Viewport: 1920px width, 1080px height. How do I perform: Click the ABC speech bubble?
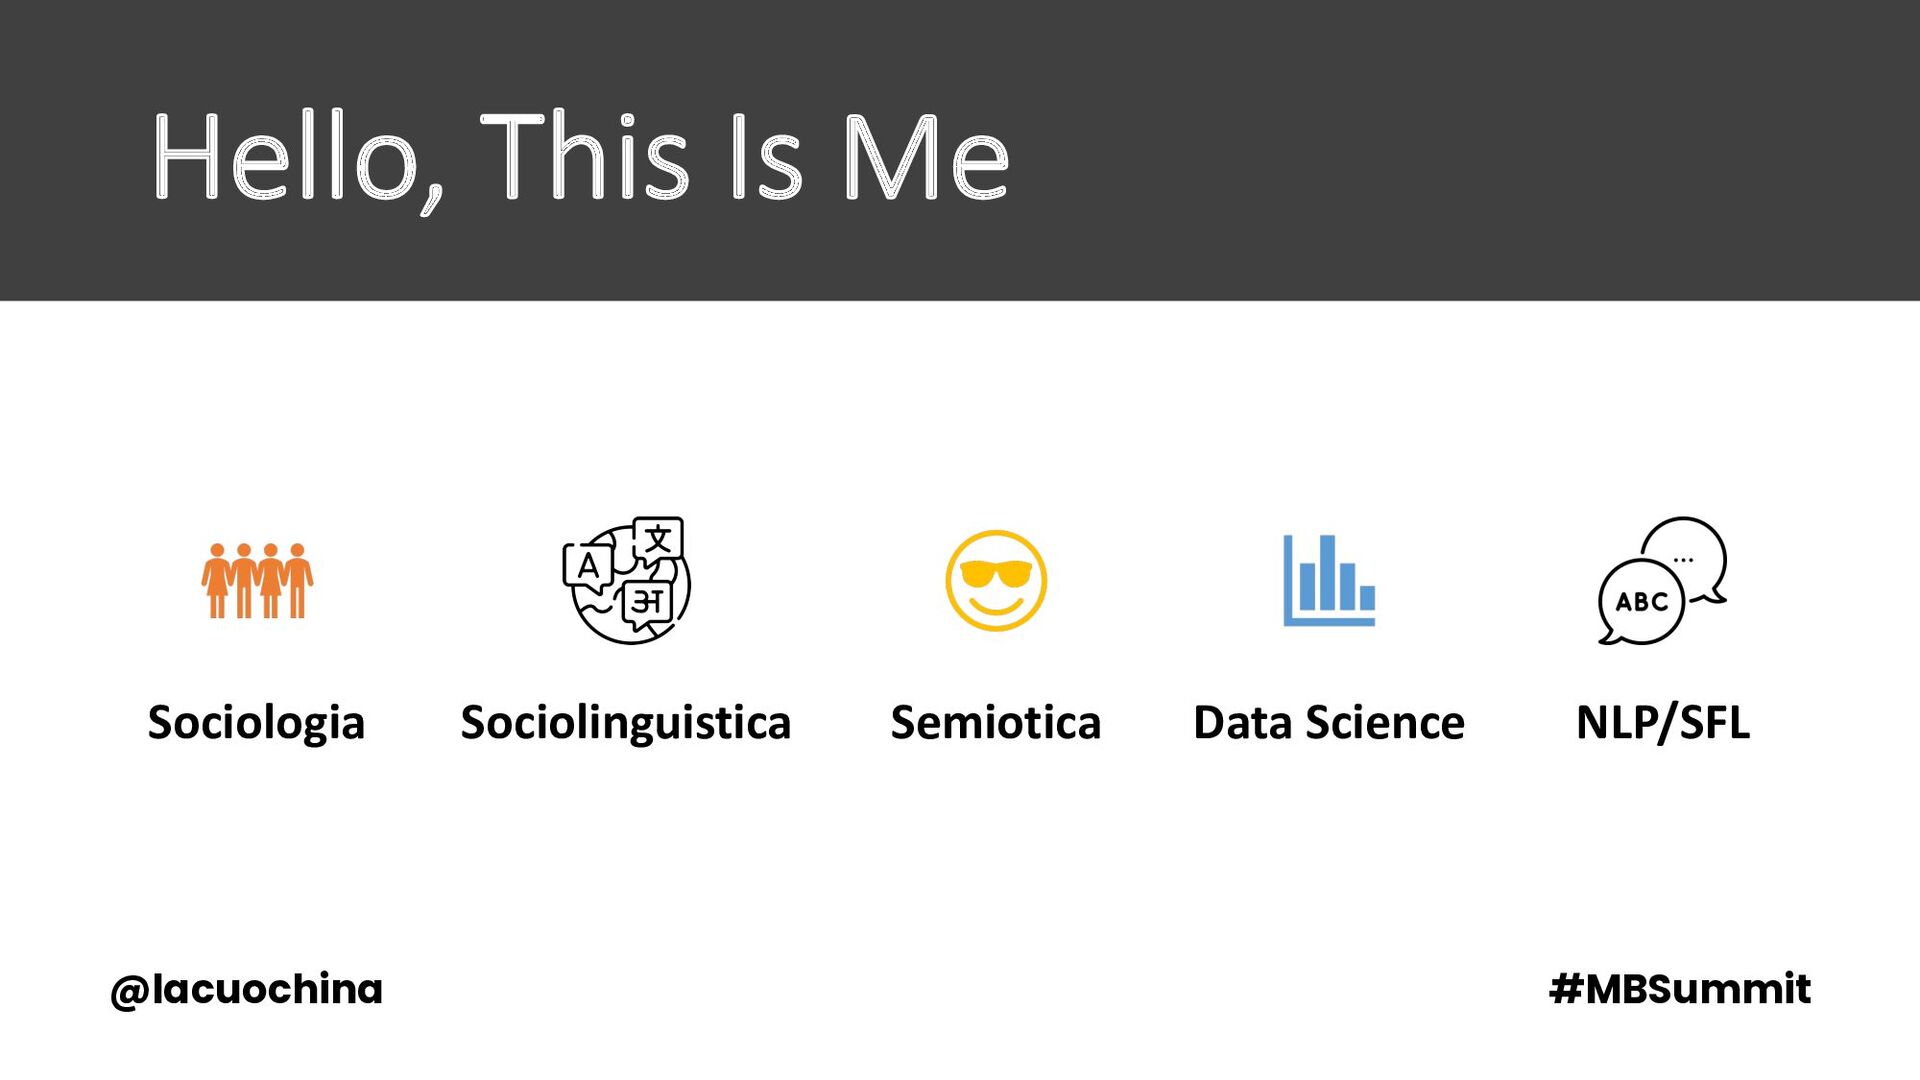pos(1641,602)
